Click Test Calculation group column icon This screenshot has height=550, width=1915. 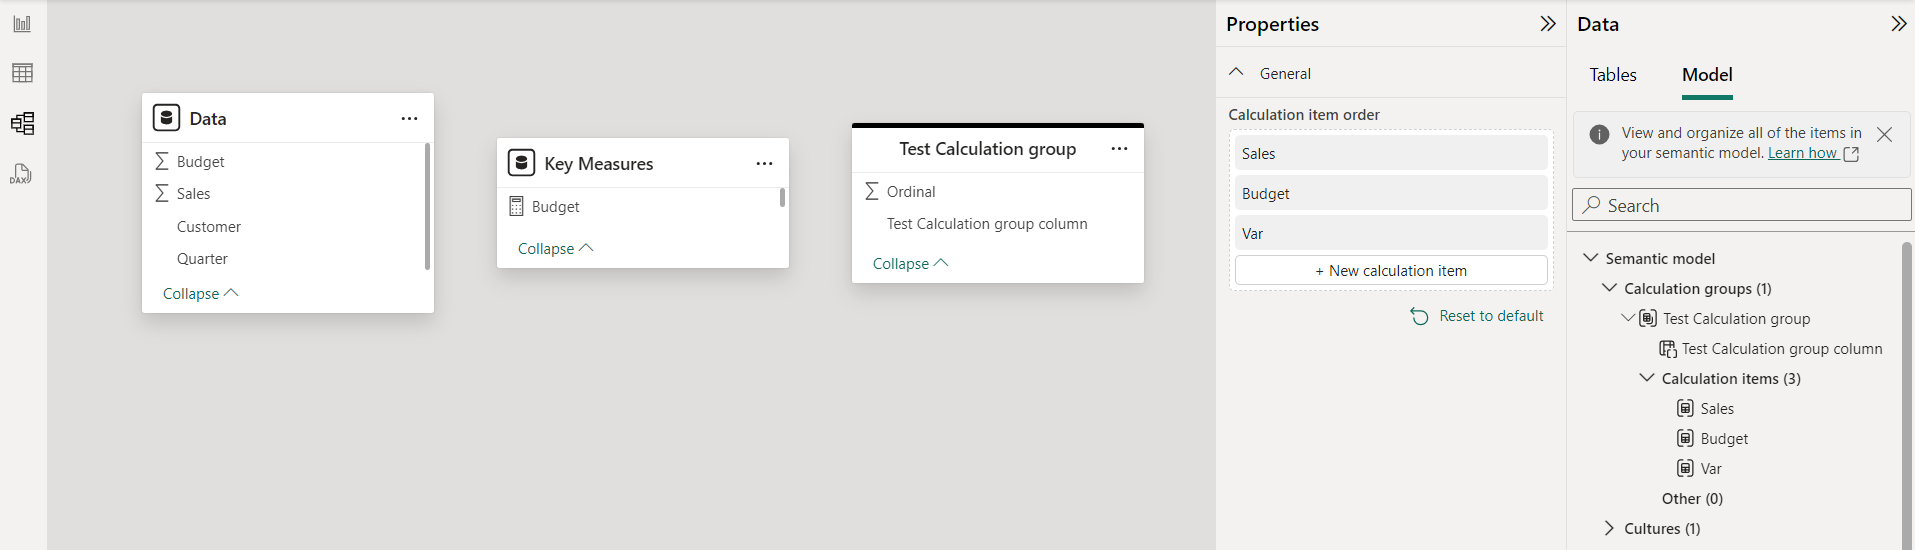[x=1668, y=348]
